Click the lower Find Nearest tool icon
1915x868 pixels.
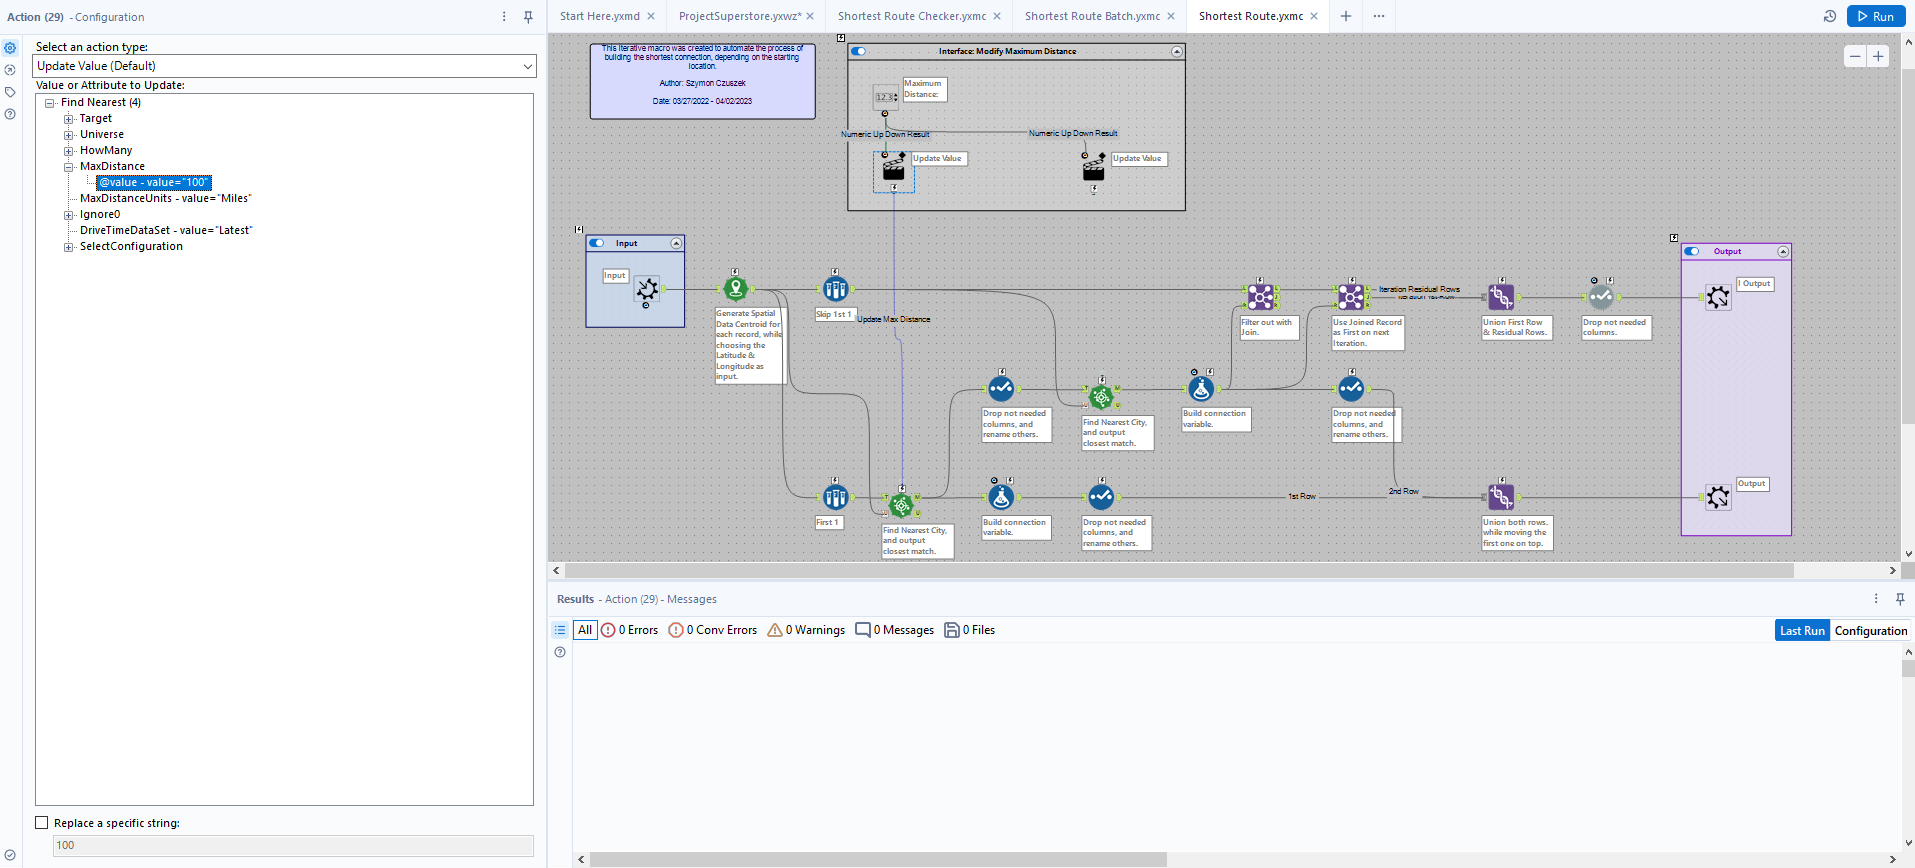pos(901,505)
